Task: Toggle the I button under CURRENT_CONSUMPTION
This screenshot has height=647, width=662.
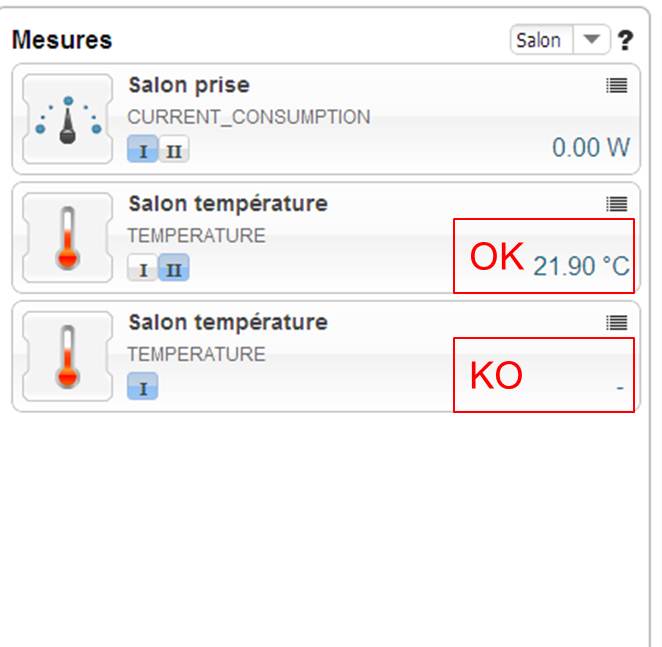Action: coord(142,151)
